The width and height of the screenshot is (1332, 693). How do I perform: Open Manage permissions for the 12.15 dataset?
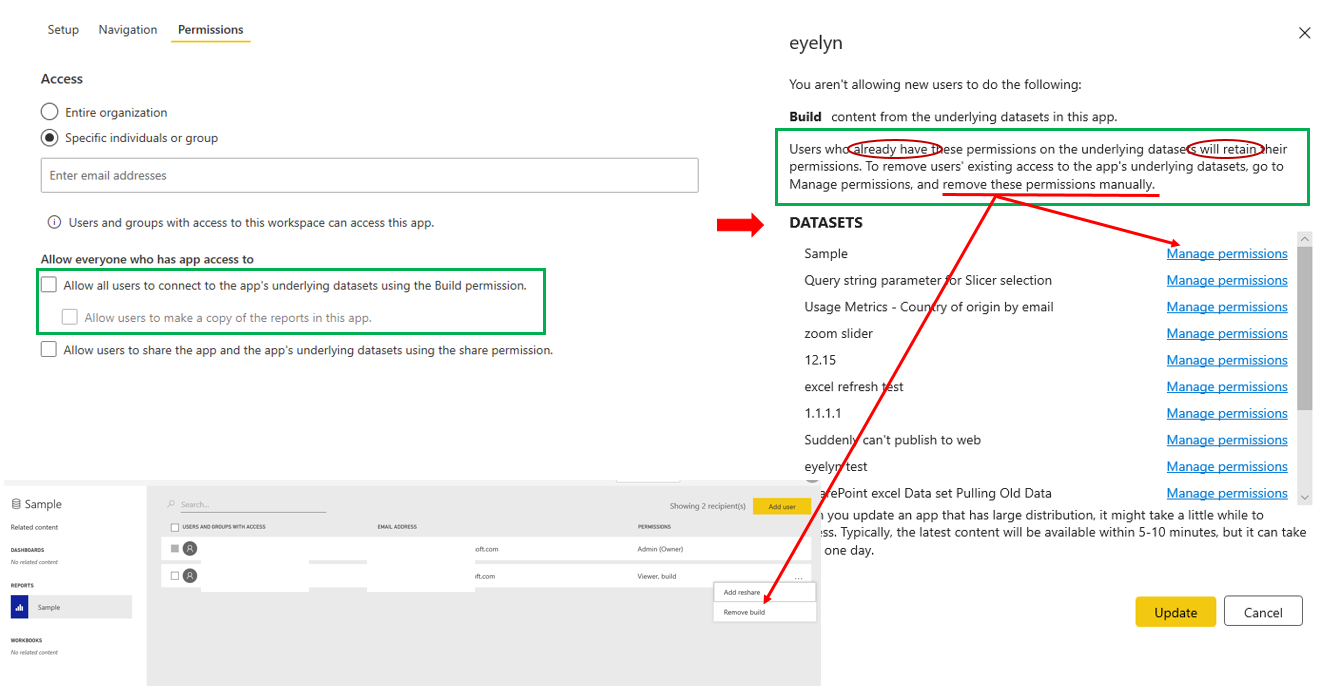tap(1227, 360)
